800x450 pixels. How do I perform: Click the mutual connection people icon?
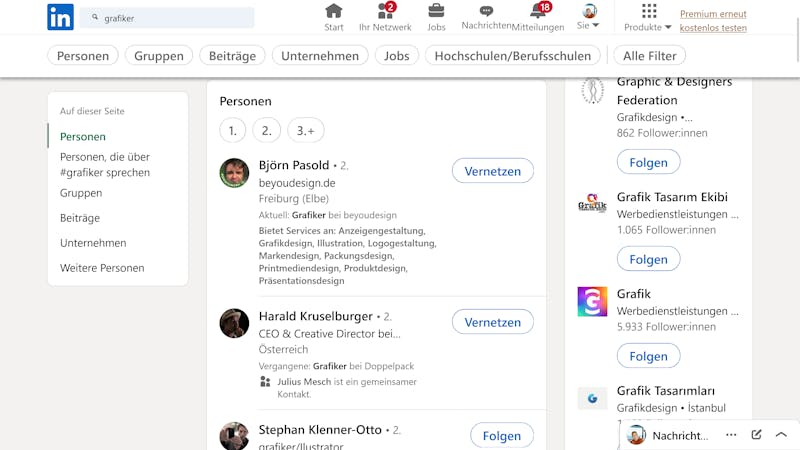pyautogui.click(x=265, y=382)
